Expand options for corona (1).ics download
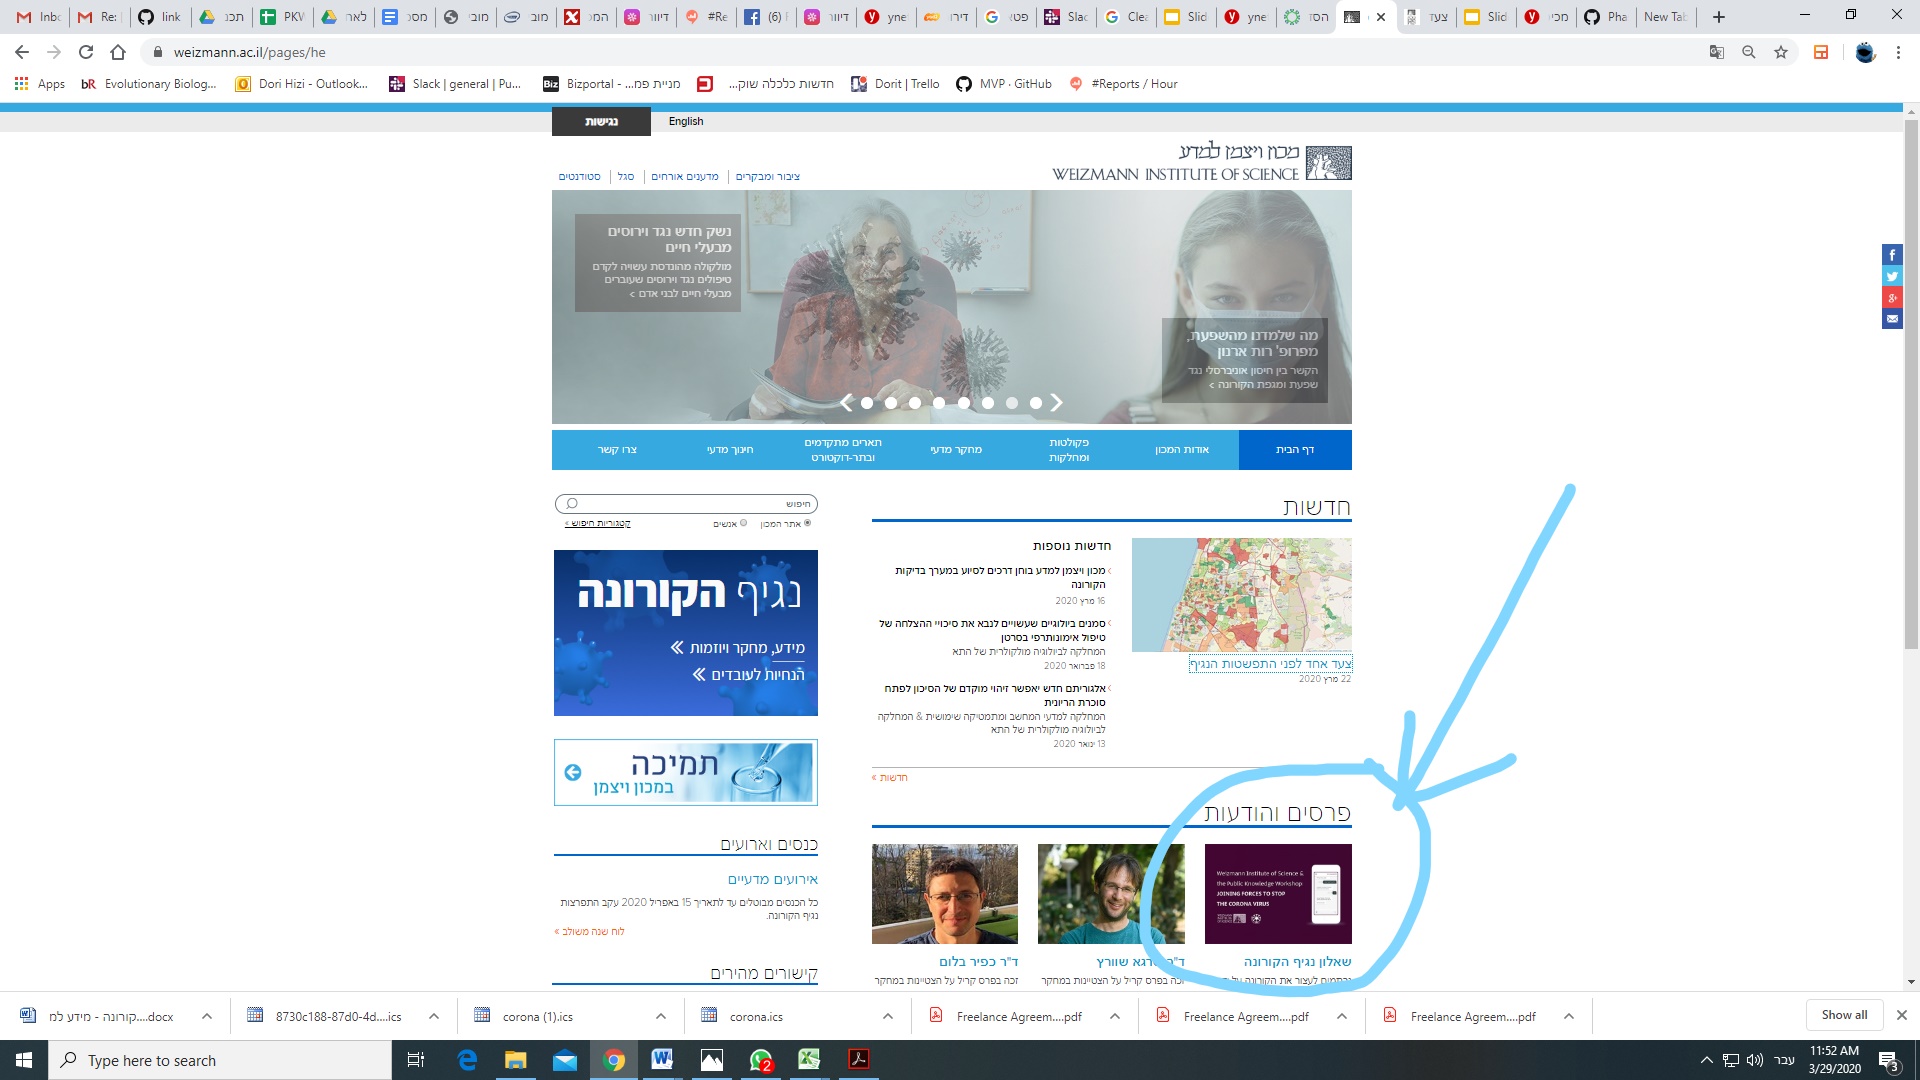The image size is (1920, 1080). click(660, 1016)
